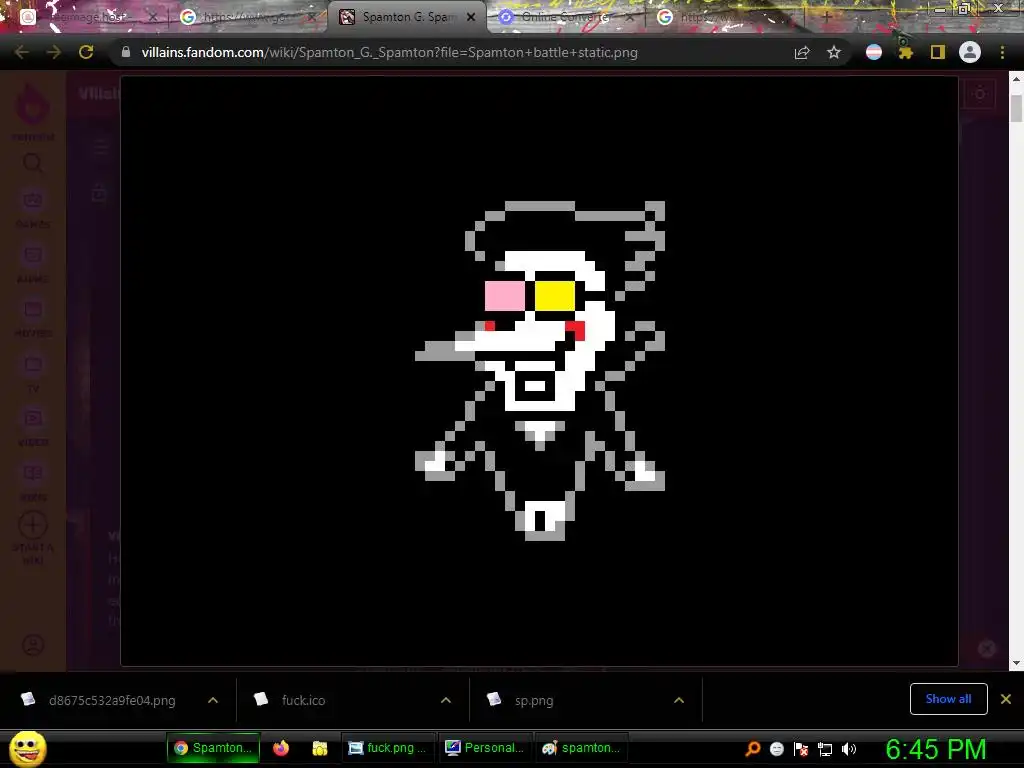Image resolution: width=1024 pixels, height=768 pixels.
Task: Open the smiley face Start button
Action: (x=28, y=748)
